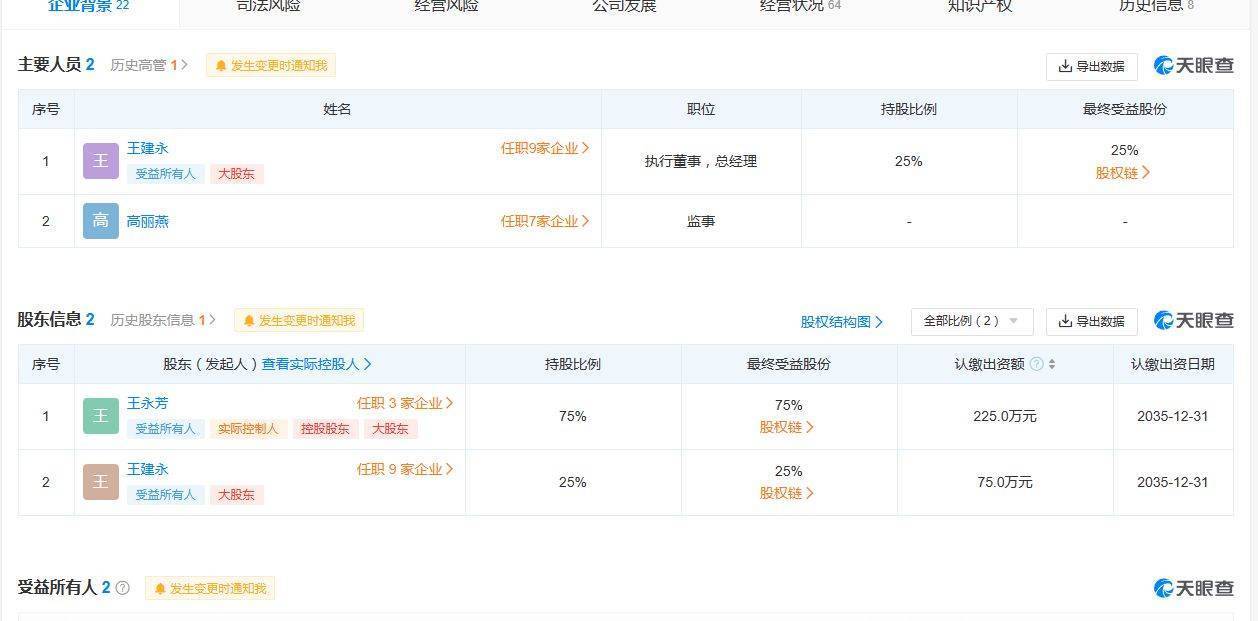Image resolution: width=1258 pixels, height=621 pixels.
Task: Click 导出数据 button in 主要人员 section
Action: click(1092, 66)
